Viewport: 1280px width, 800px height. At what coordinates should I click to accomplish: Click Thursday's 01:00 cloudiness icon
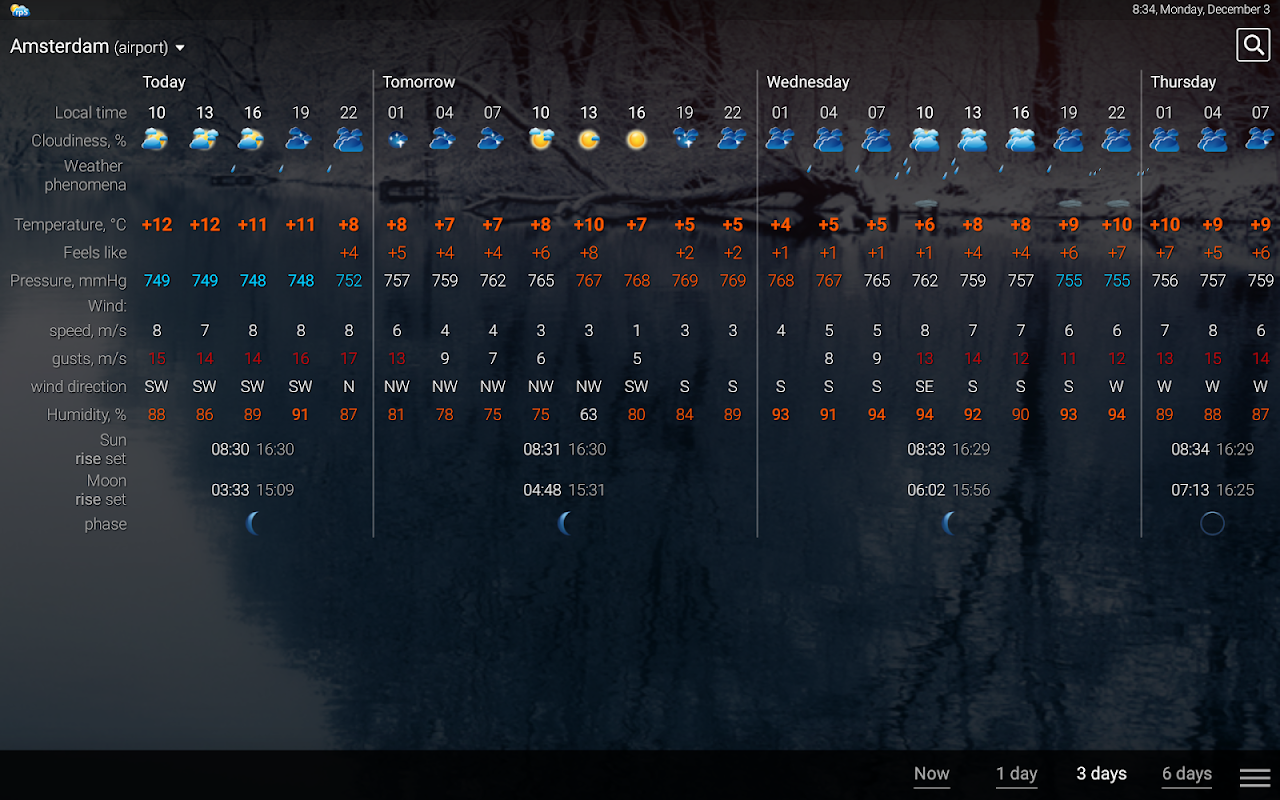[x=1165, y=139]
